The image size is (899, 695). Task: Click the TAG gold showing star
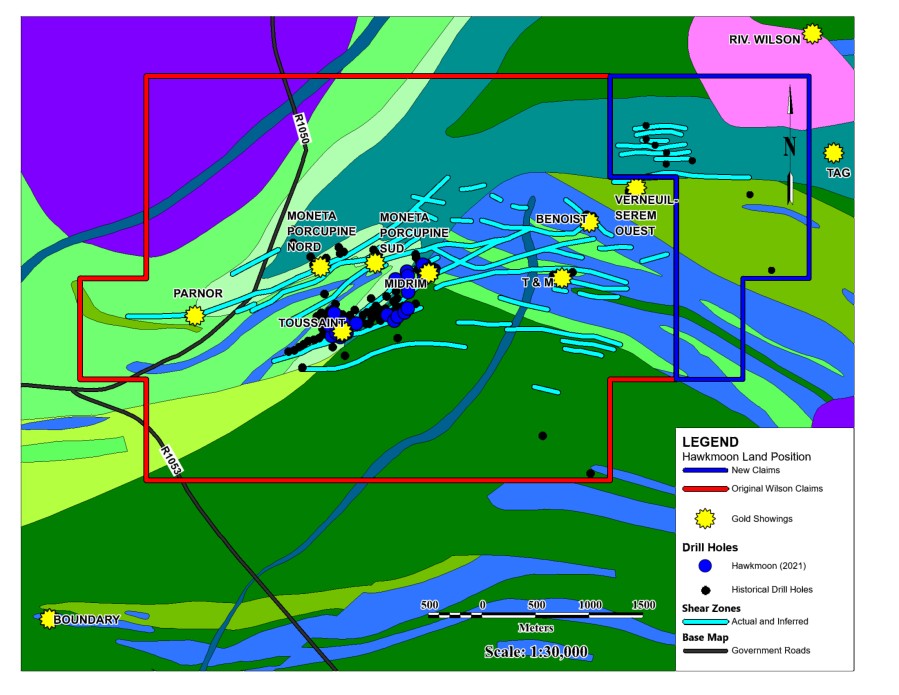coord(834,153)
